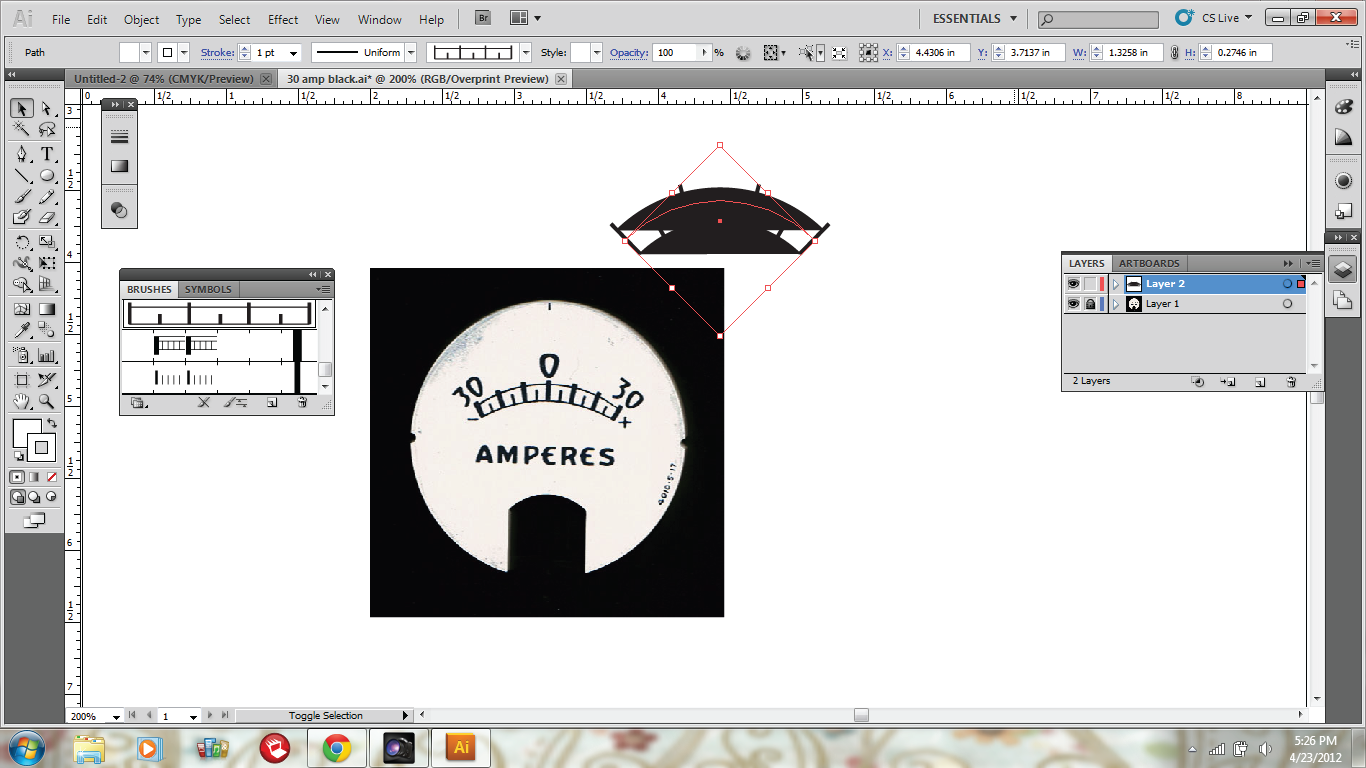
Task: Click the Stroke link in control bar
Action: click(217, 53)
